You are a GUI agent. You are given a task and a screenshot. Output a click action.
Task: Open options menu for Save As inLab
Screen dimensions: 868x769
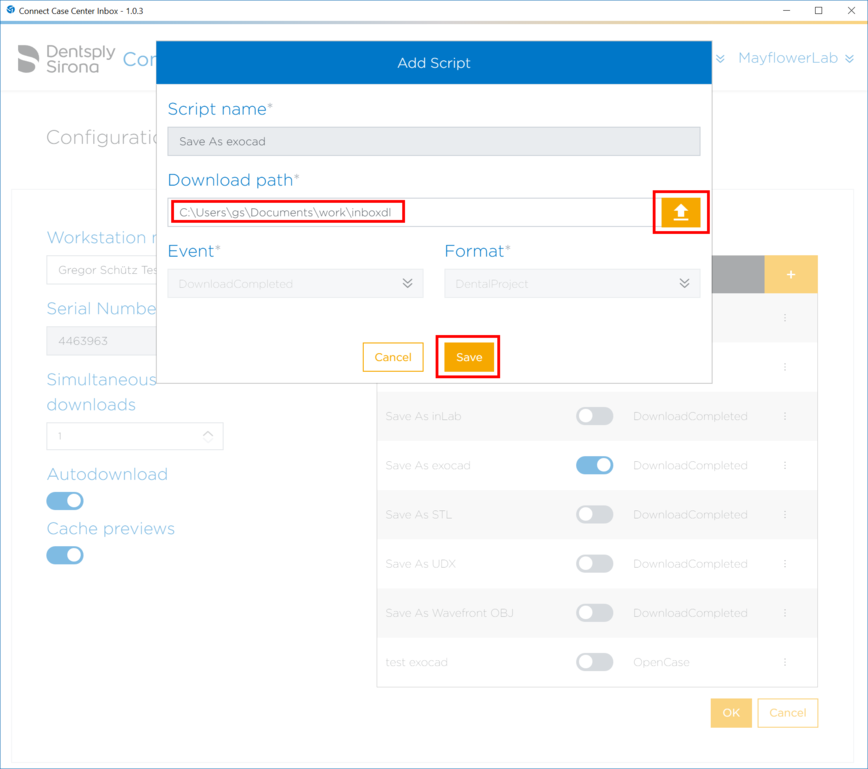coord(784,416)
